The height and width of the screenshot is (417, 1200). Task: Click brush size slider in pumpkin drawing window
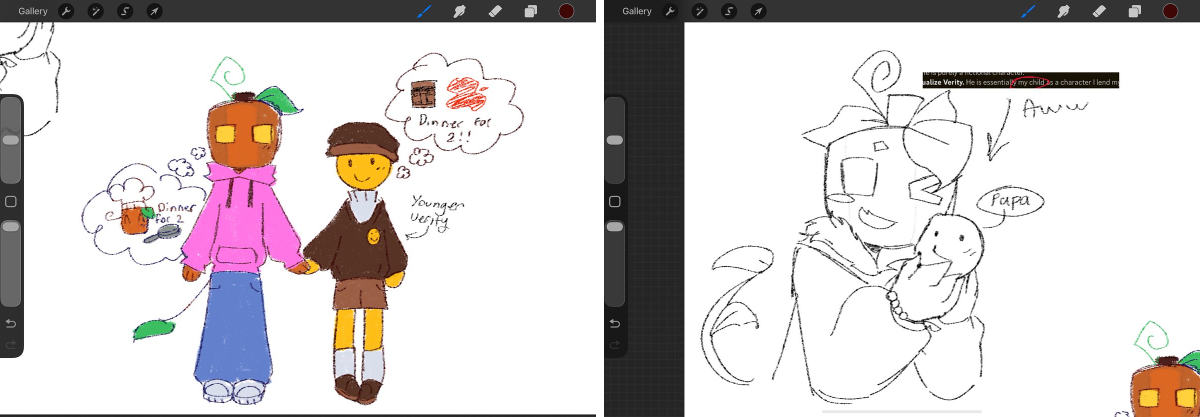[11, 140]
